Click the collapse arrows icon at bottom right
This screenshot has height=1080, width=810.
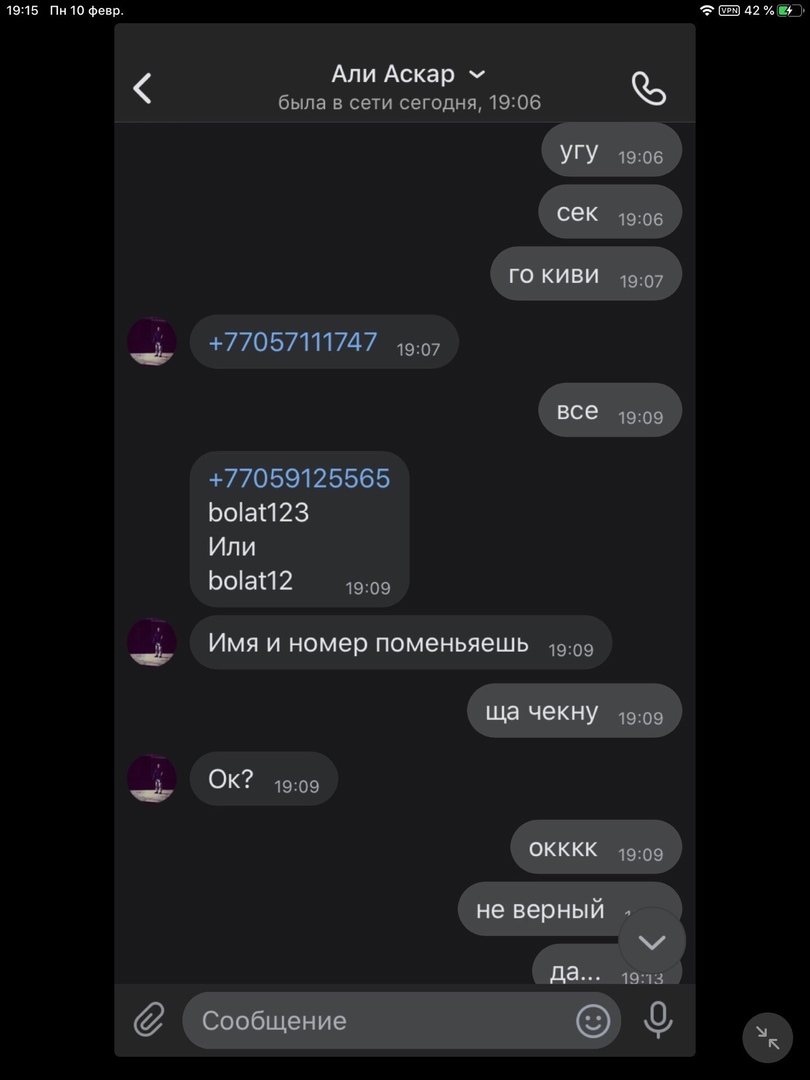767,1037
